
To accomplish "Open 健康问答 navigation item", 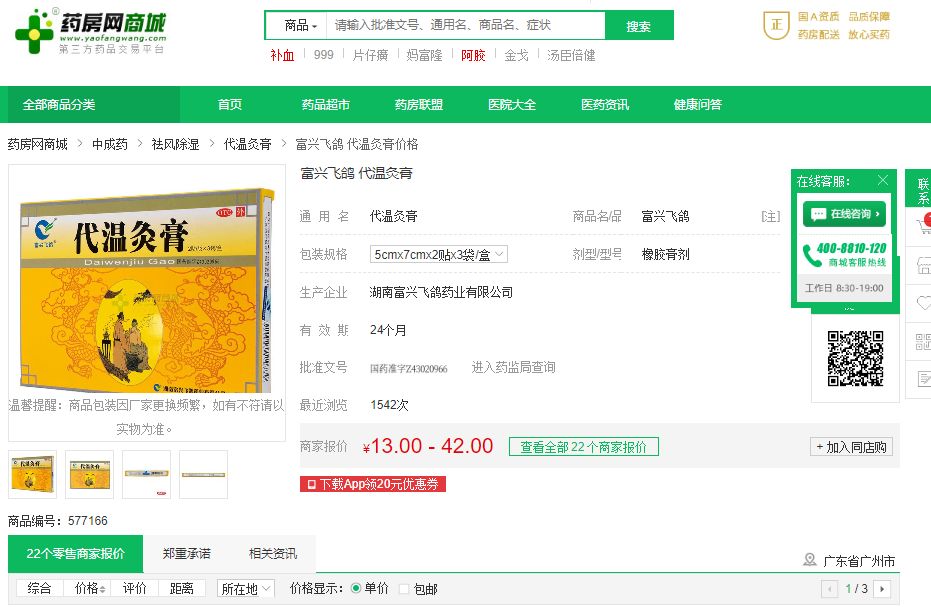I will click(x=698, y=105).
